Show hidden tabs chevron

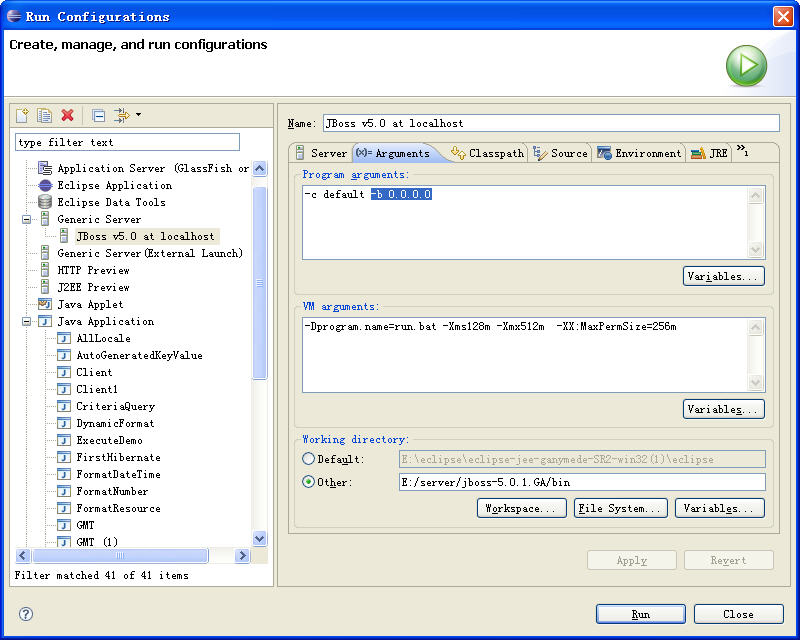tap(743, 150)
